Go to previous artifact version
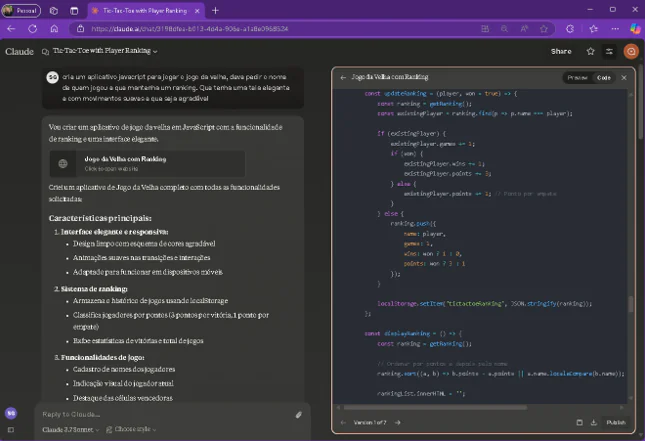Image resolution: width=645 pixels, height=441 pixels. (343, 422)
